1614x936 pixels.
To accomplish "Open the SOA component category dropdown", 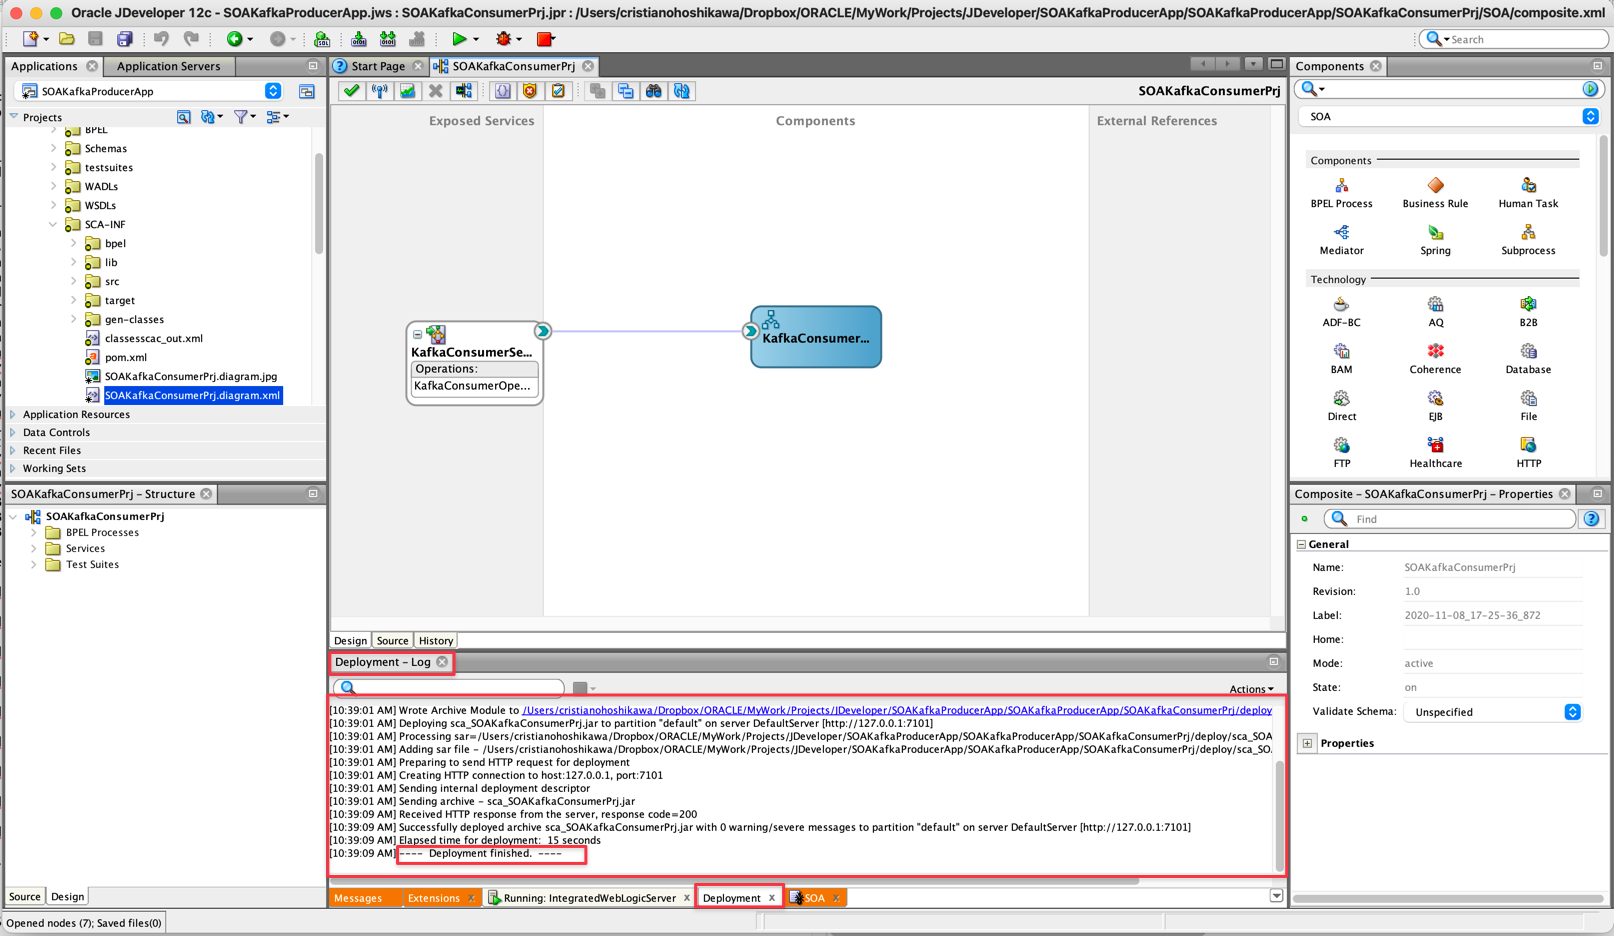I will (1590, 116).
